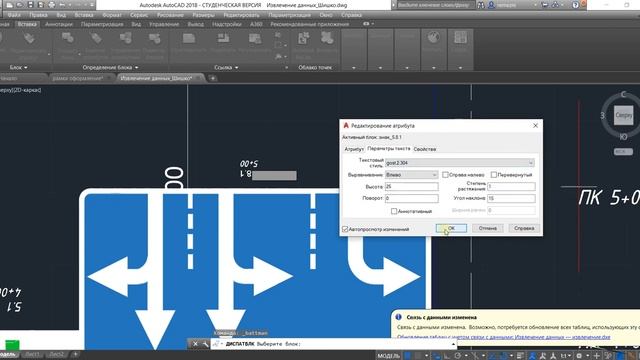
Task: Close the command line with the X icon
Action: tap(195, 344)
